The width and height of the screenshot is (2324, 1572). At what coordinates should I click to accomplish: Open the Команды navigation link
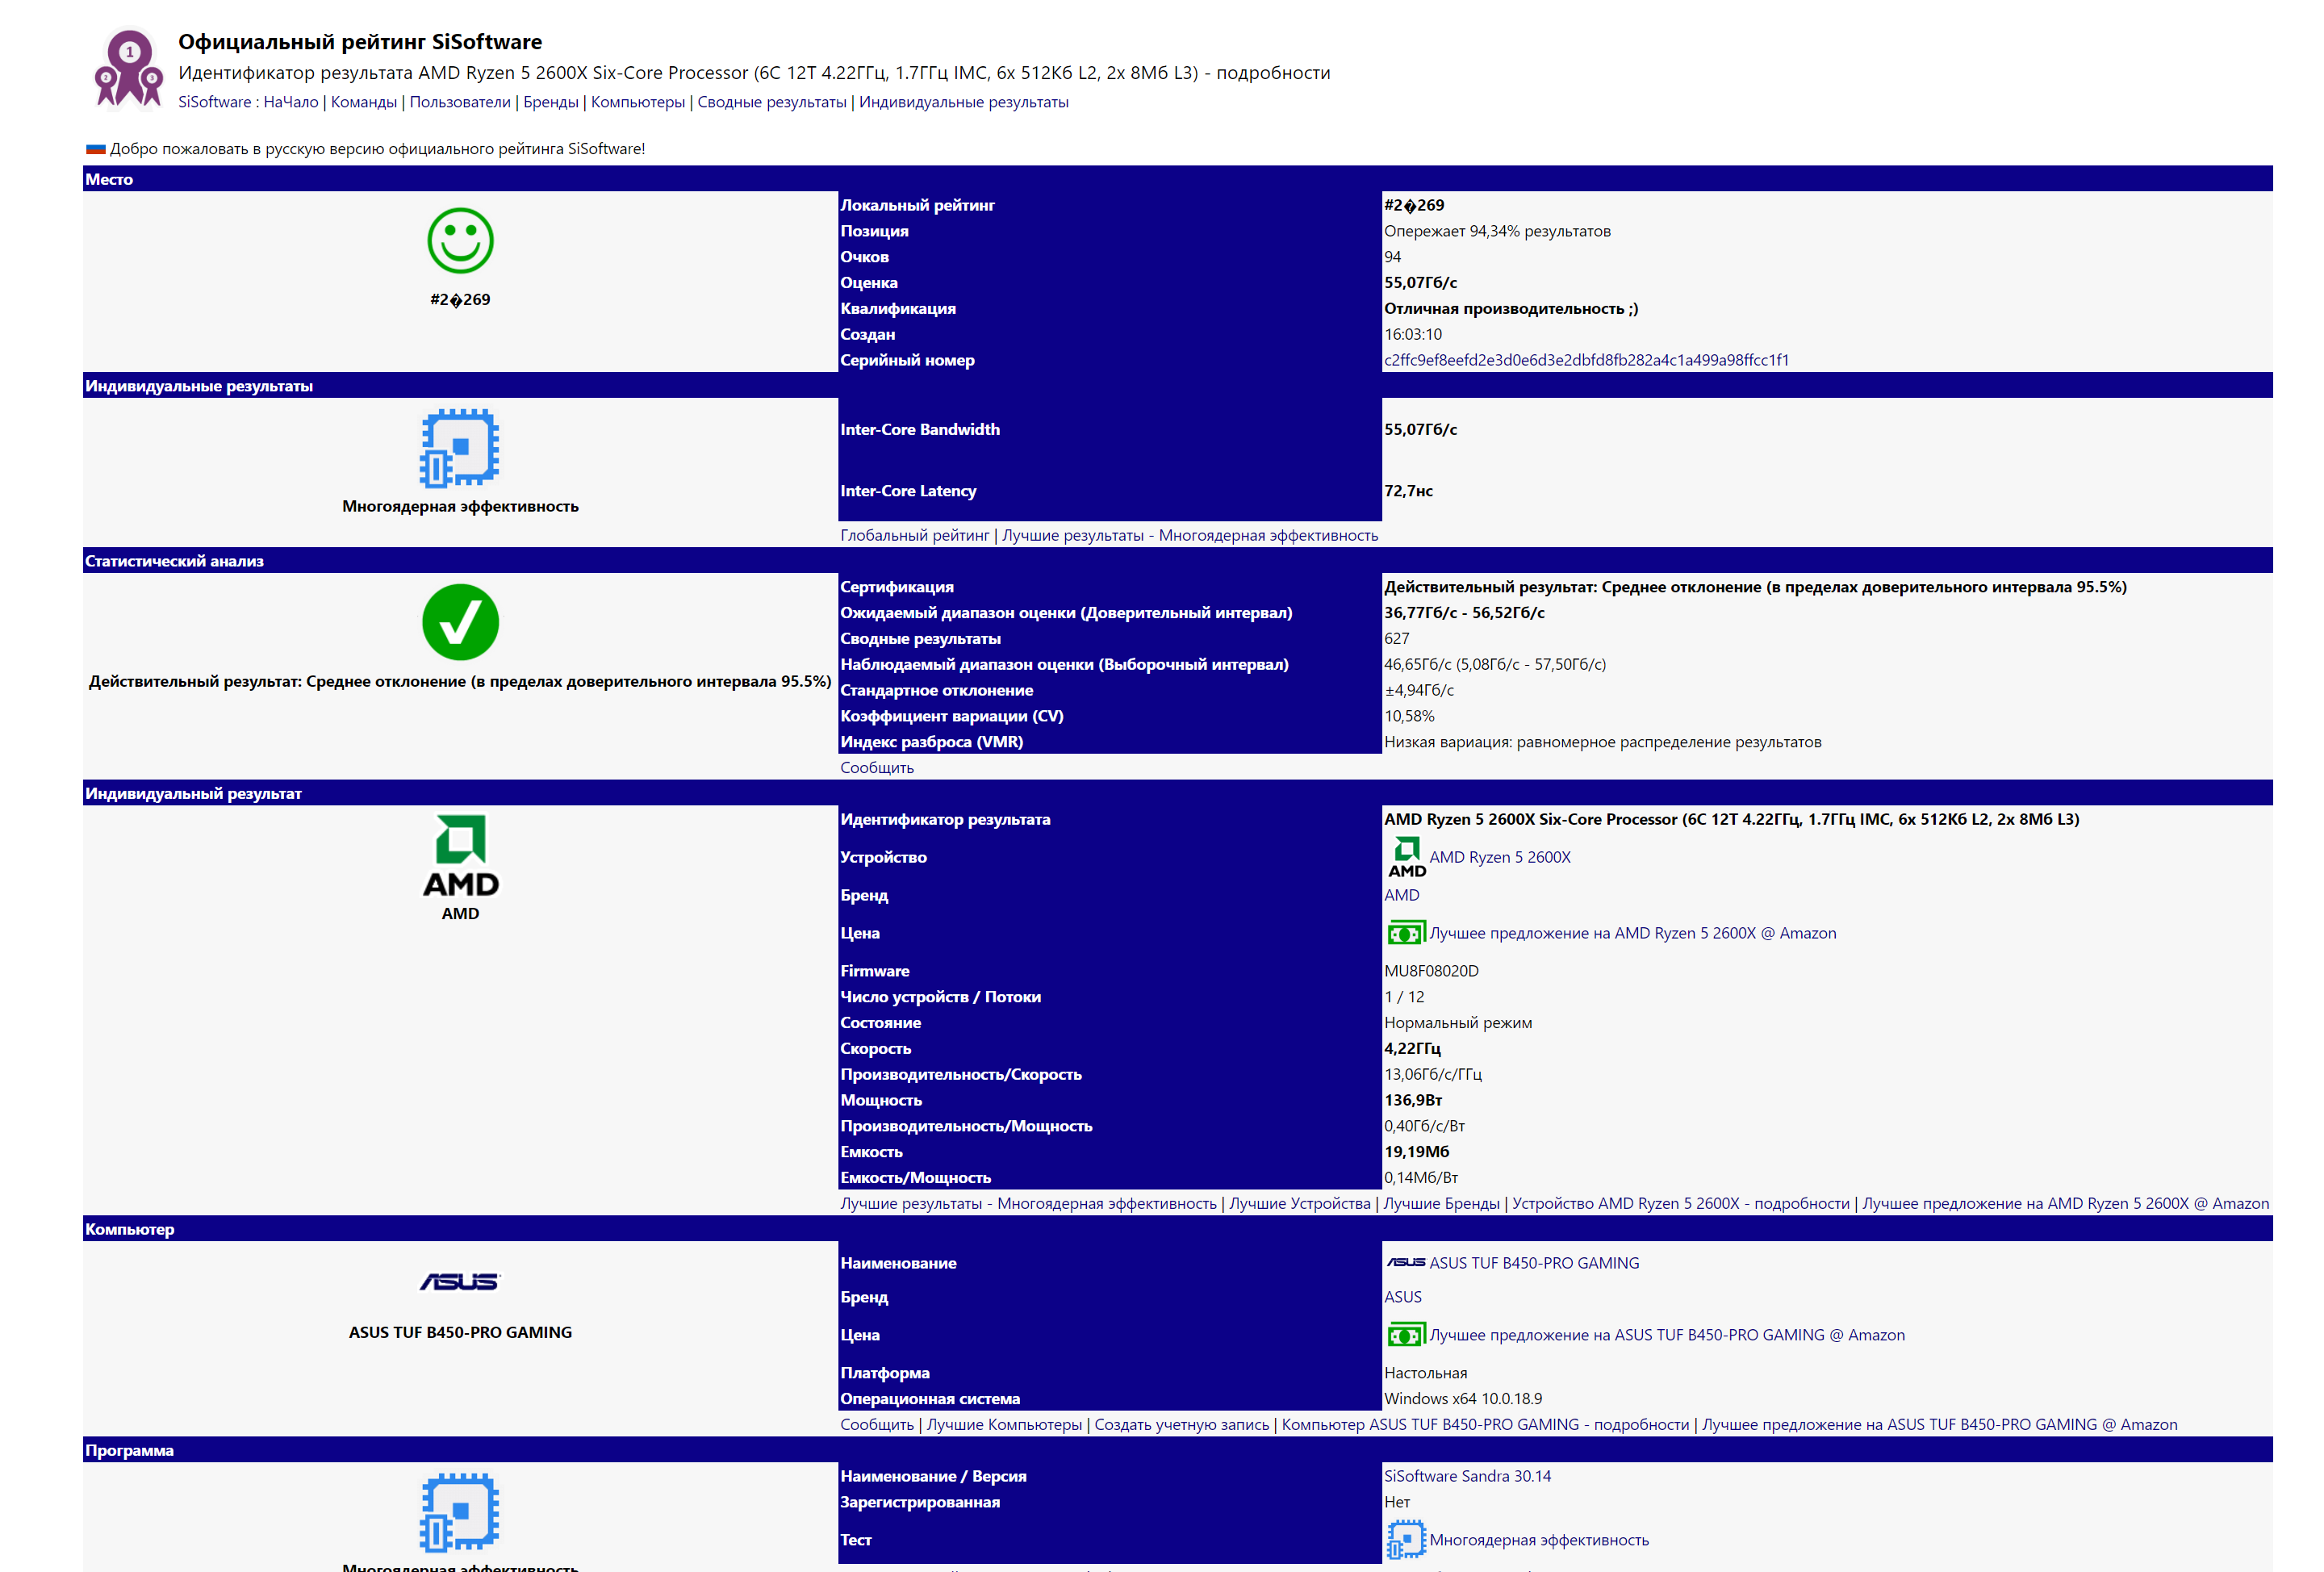click(364, 102)
